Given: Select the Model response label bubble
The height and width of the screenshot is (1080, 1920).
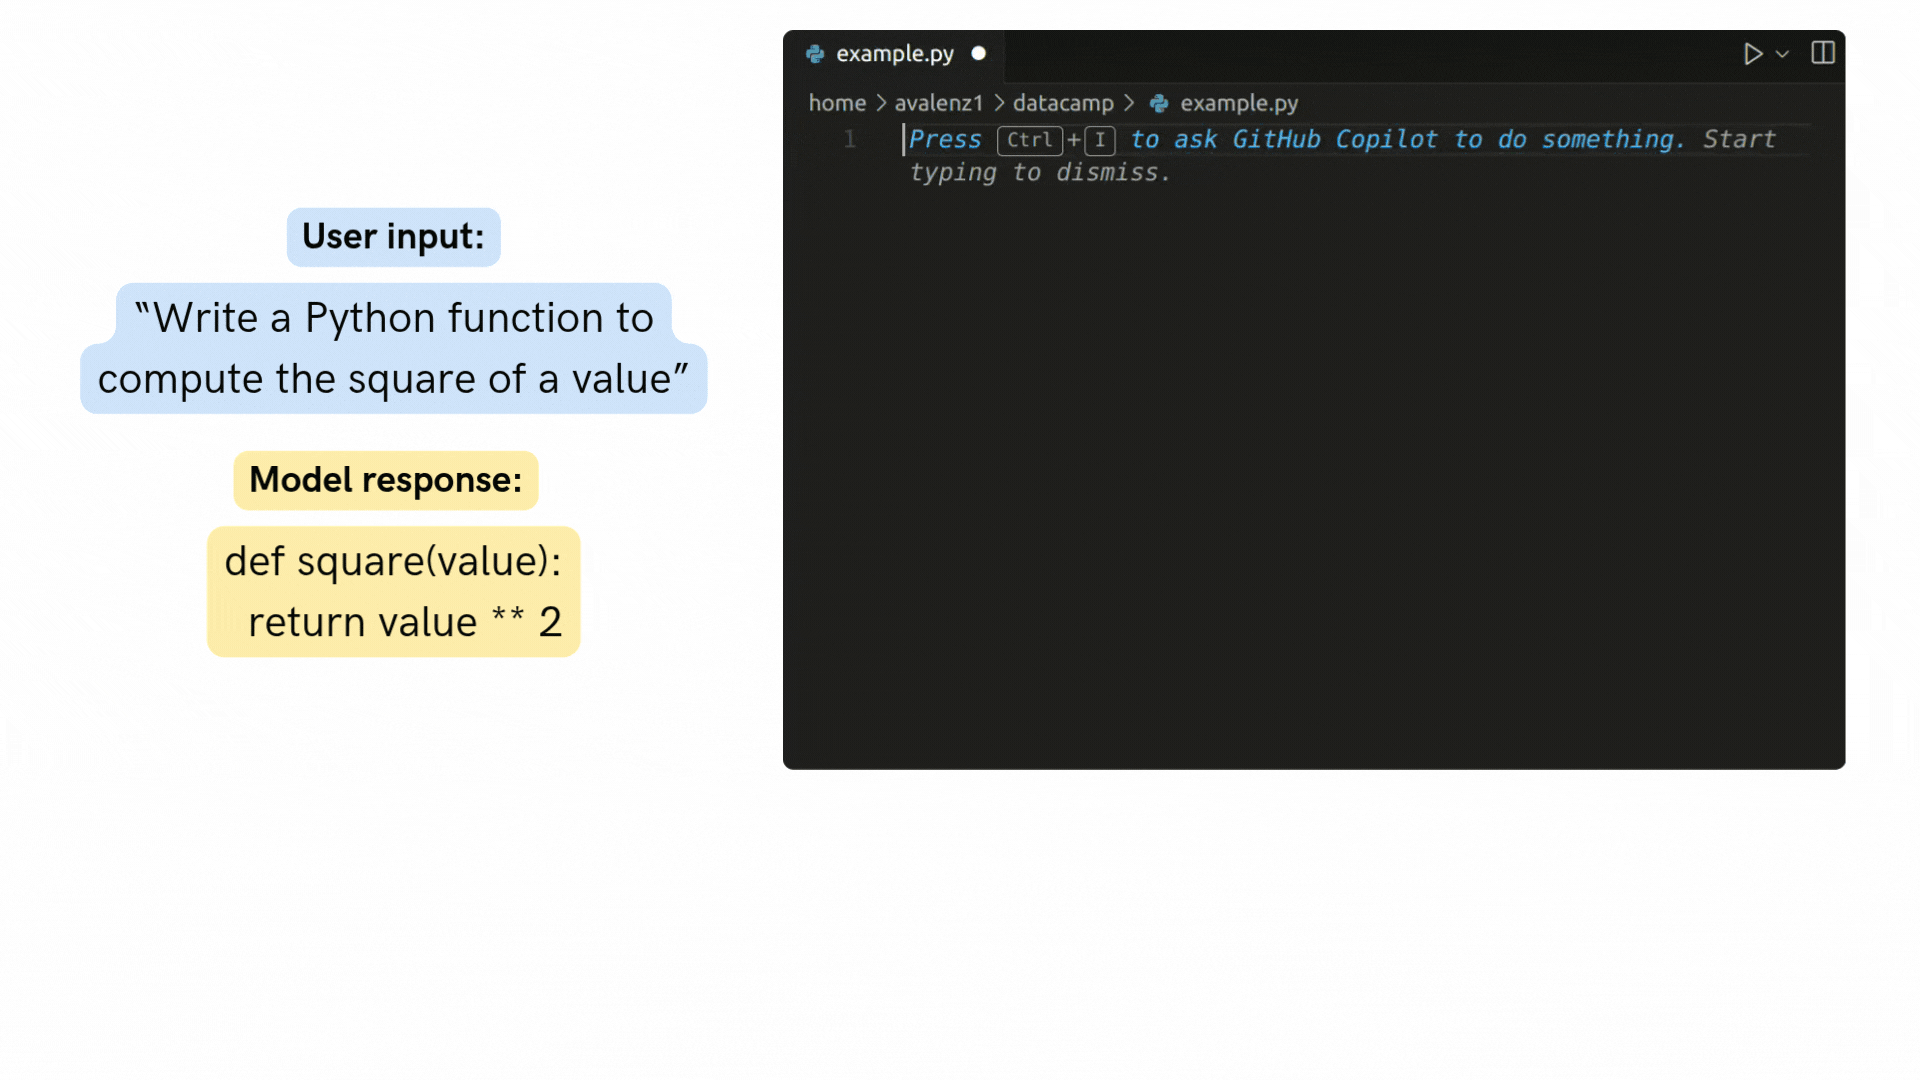Looking at the screenshot, I should point(385,480).
